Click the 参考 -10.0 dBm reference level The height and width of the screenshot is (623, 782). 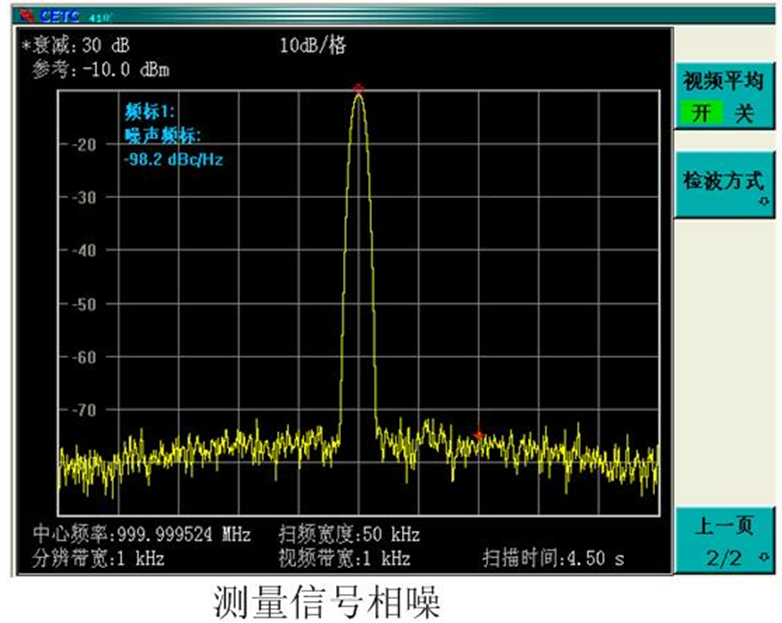pyautogui.click(x=100, y=70)
